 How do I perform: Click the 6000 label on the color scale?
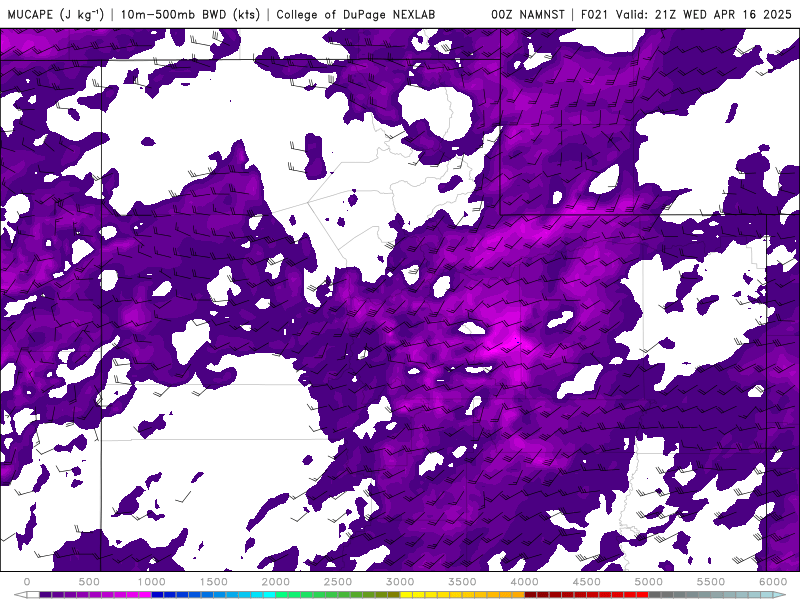point(773,582)
